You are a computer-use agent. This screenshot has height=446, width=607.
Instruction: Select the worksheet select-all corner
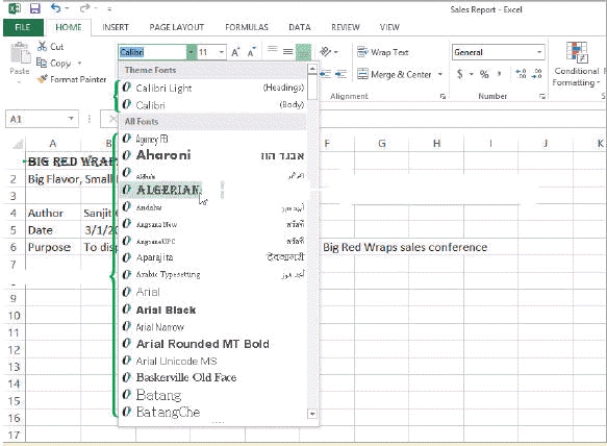pyautogui.click(x=17, y=144)
